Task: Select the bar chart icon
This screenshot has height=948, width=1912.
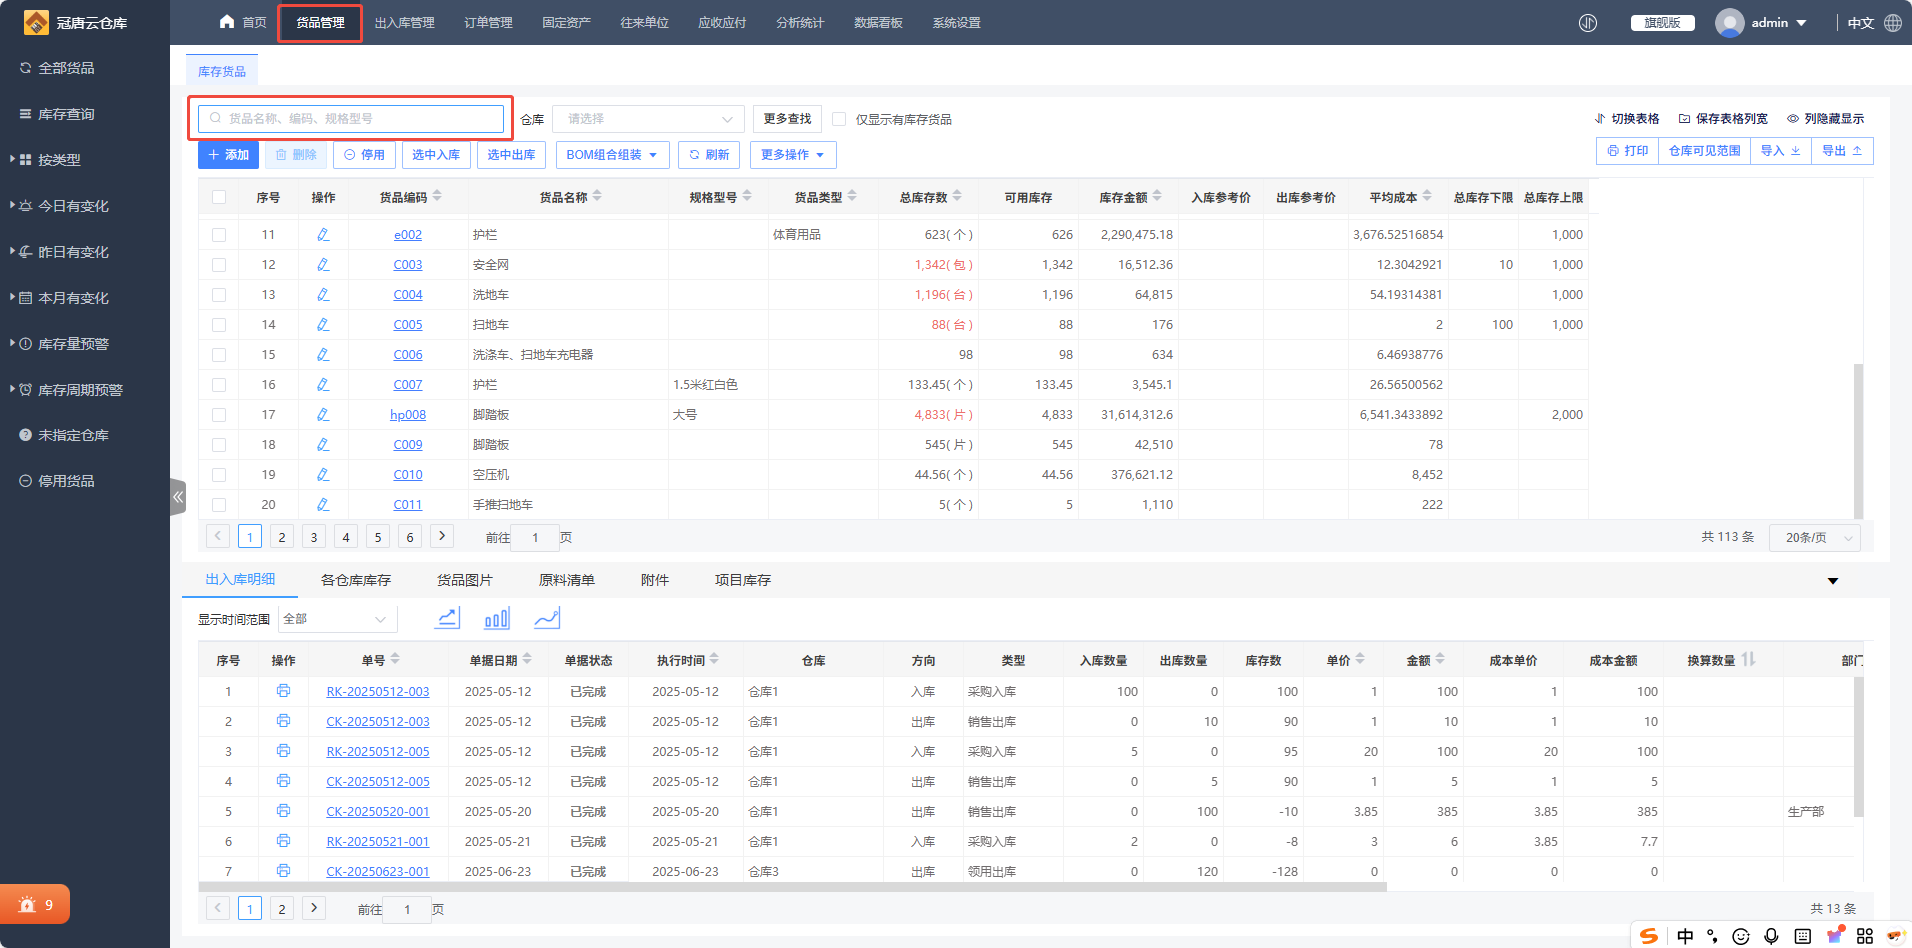Action: click(x=497, y=619)
